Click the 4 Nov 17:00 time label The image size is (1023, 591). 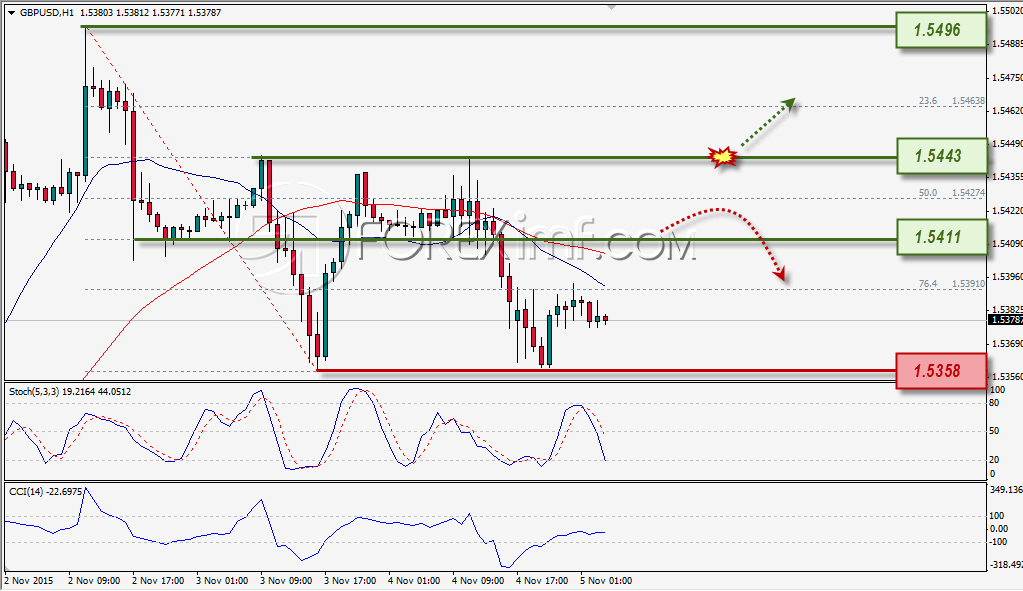pyautogui.click(x=542, y=581)
